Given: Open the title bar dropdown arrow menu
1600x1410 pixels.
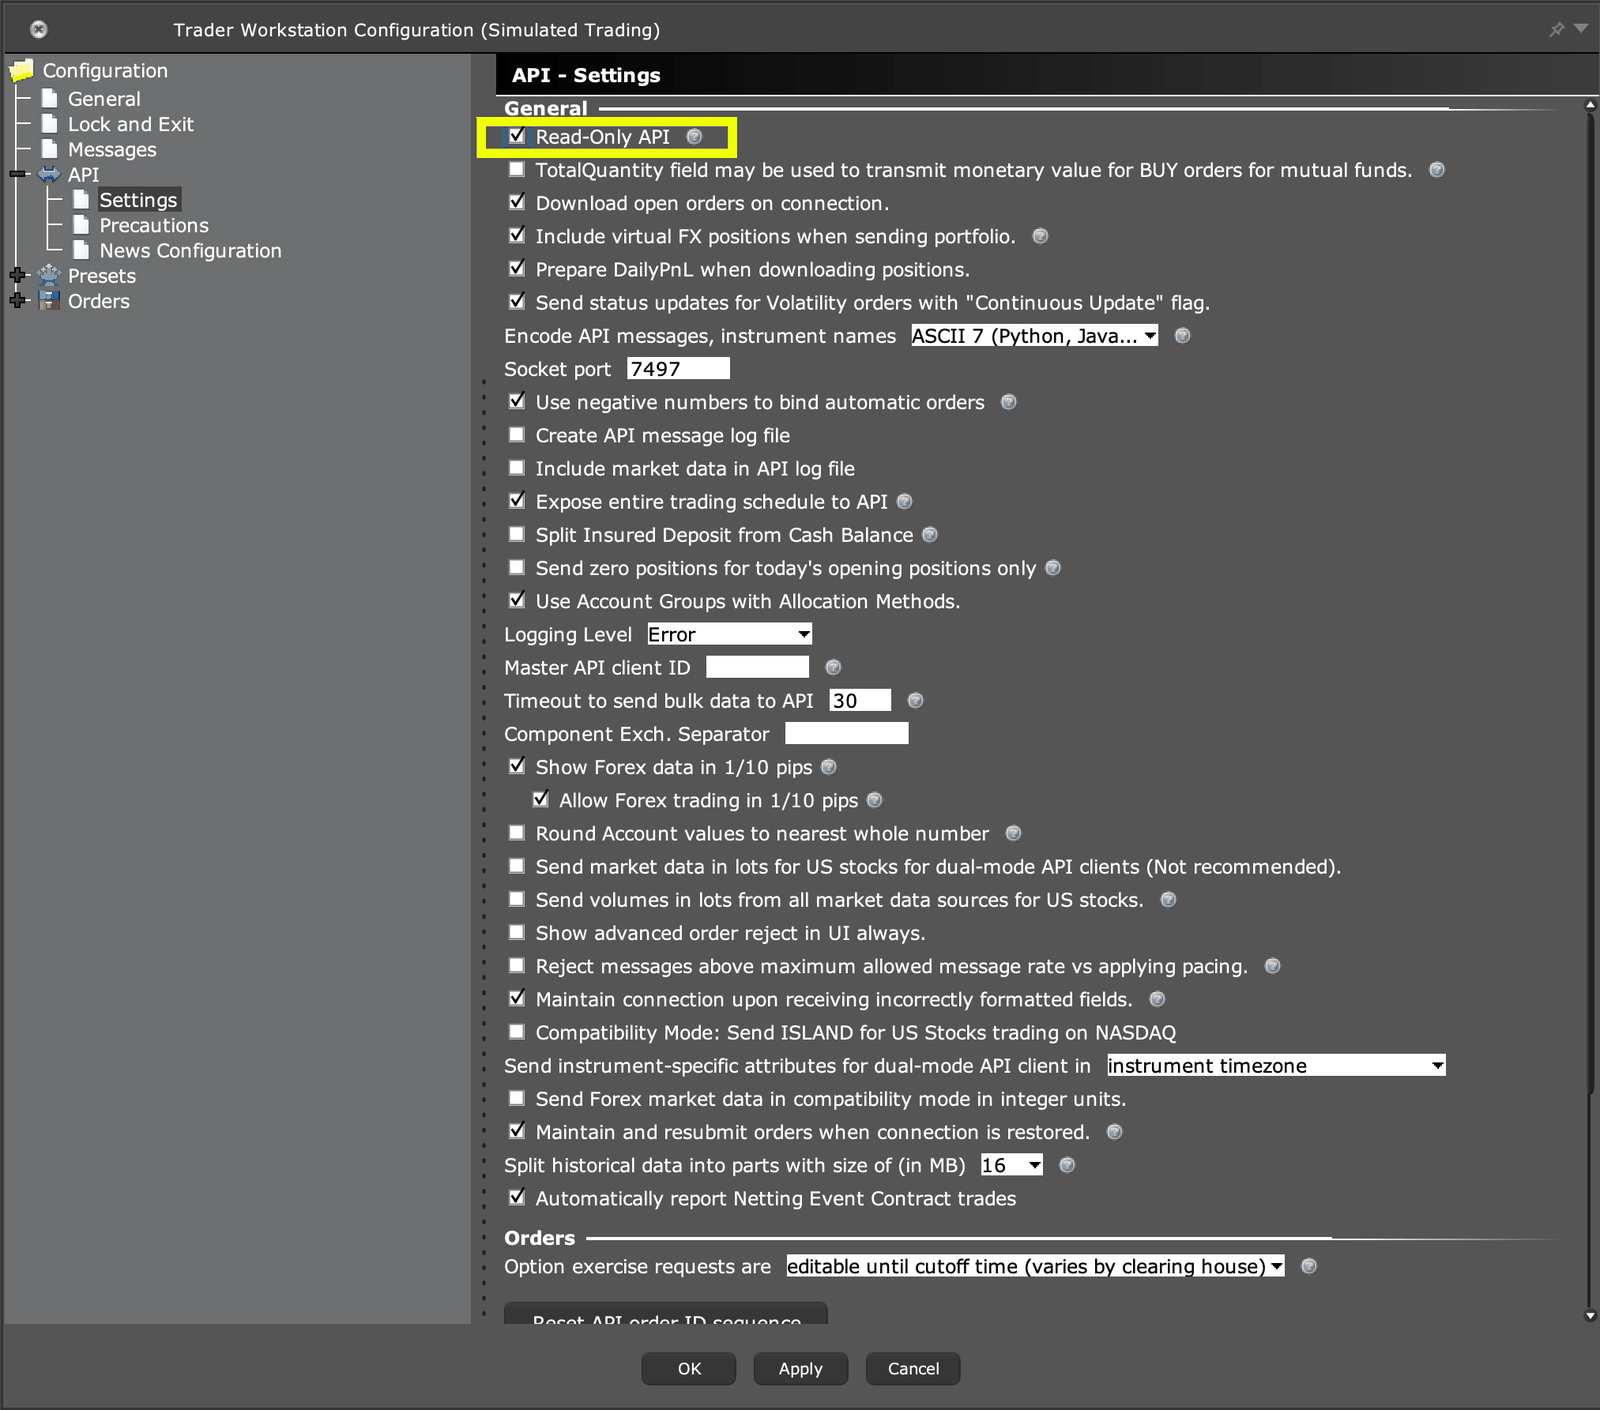Looking at the screenshot, I should coord(1581,29).
